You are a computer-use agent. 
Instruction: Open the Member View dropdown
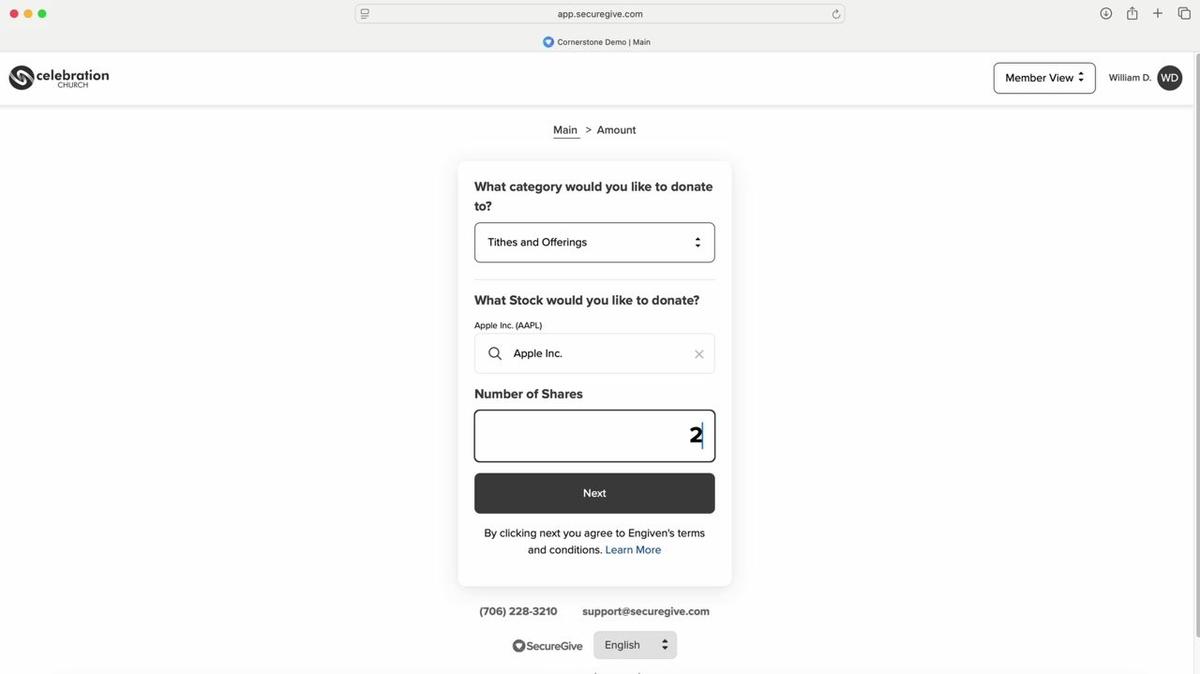(x=1044, y=78)
